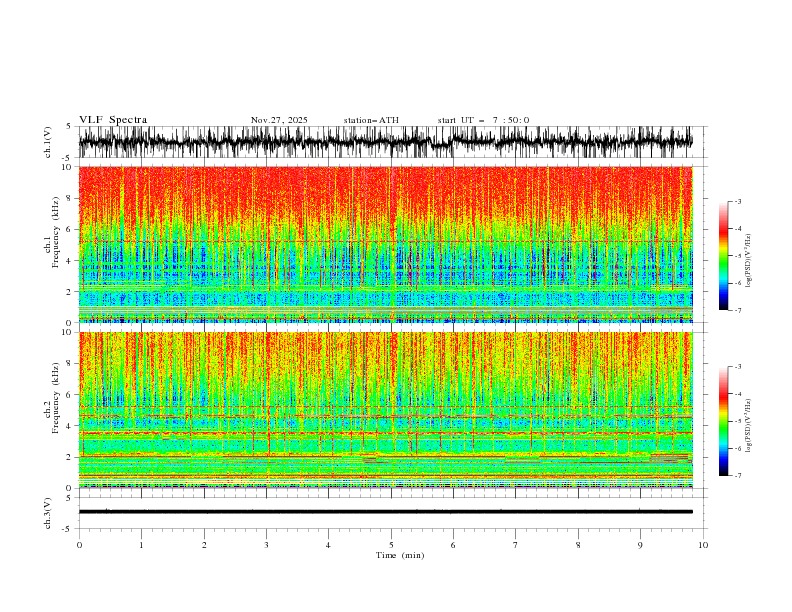Screen dimensions: 792x612
Task: Click the "8" tick on the Time axis
Action: [578, 545]
